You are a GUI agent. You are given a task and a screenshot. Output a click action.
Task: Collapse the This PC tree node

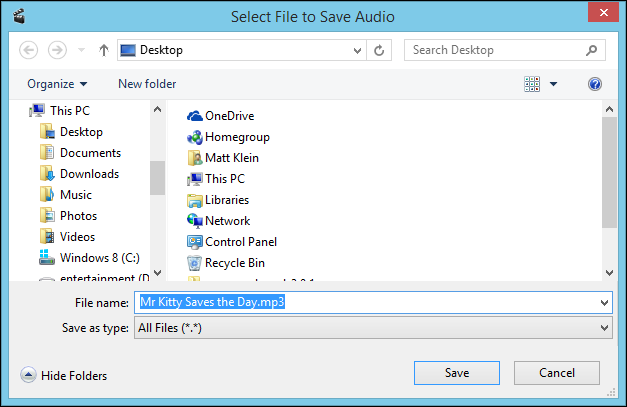24,111
